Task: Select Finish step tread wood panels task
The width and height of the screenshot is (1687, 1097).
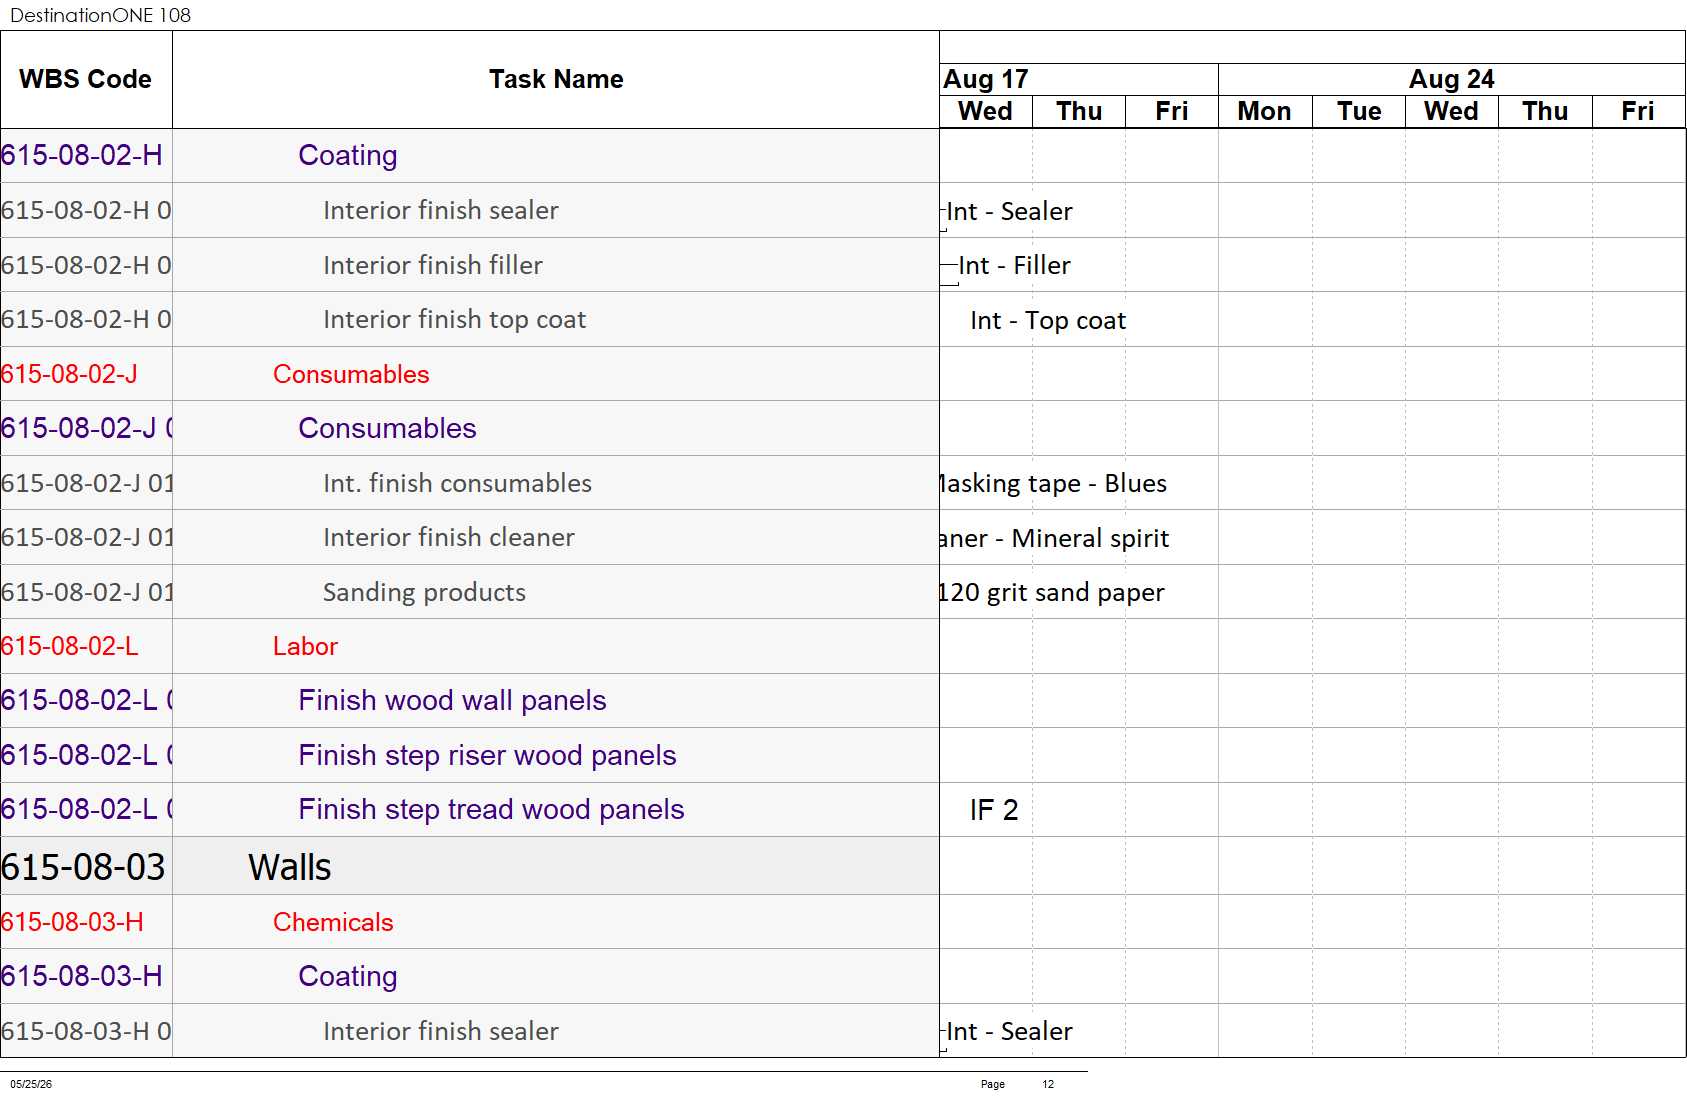Action: 491,809
